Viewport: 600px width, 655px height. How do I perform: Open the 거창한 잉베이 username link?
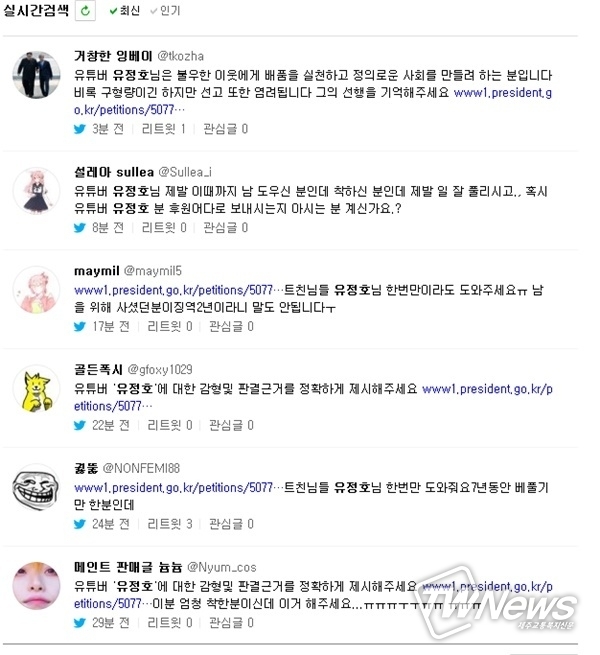(113, 56)
